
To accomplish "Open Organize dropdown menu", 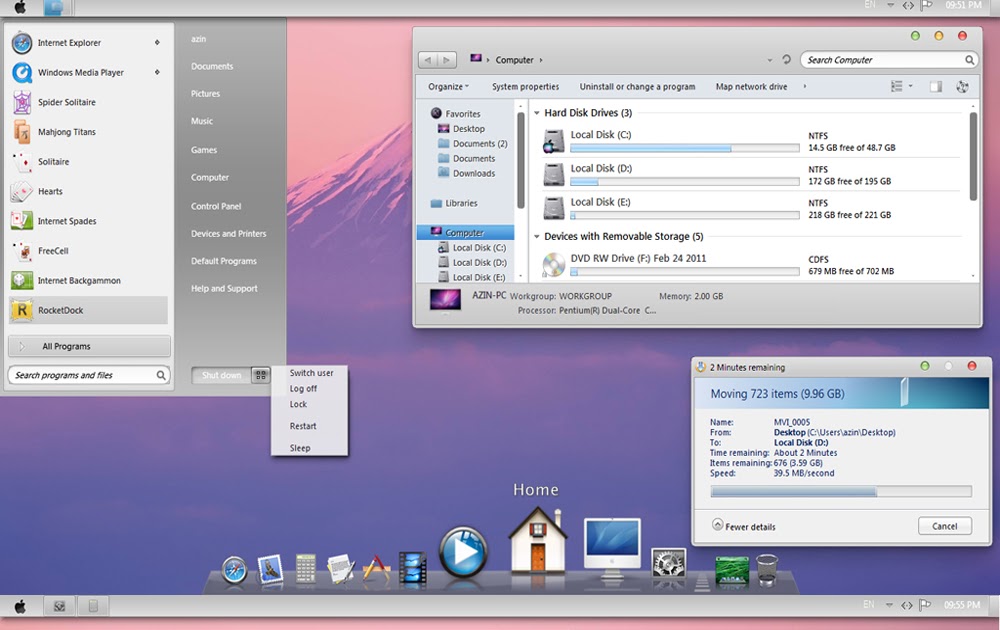I will click(x=448, y=87).
